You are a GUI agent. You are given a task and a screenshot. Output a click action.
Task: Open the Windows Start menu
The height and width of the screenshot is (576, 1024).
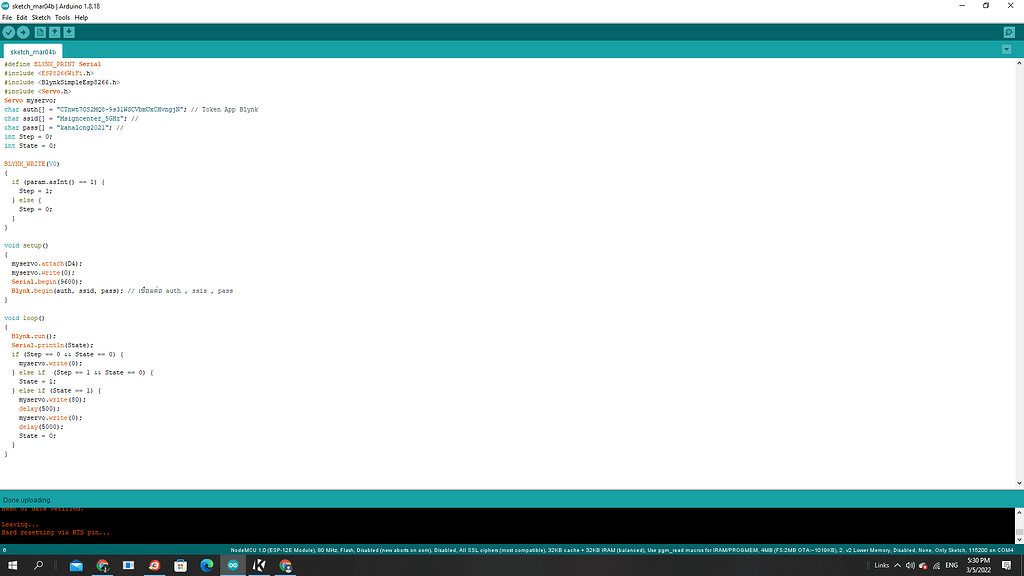(x=12, y=566)
